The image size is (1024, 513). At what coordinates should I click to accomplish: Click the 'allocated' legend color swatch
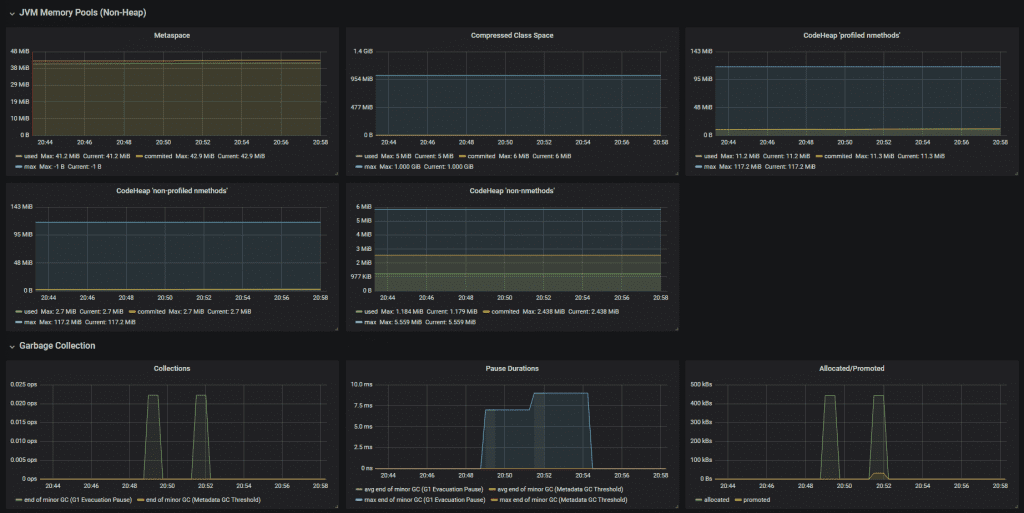700,499
